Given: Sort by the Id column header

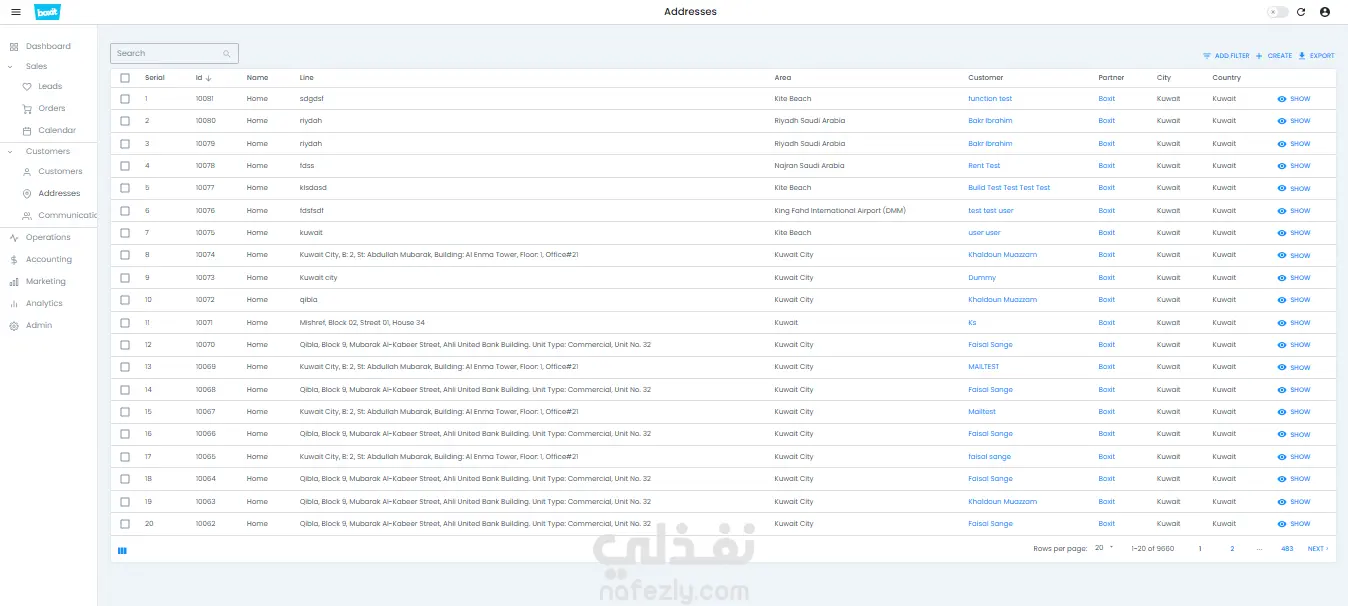Looking at the screenshot, I should pyautogui.click(x=203, y=78).
